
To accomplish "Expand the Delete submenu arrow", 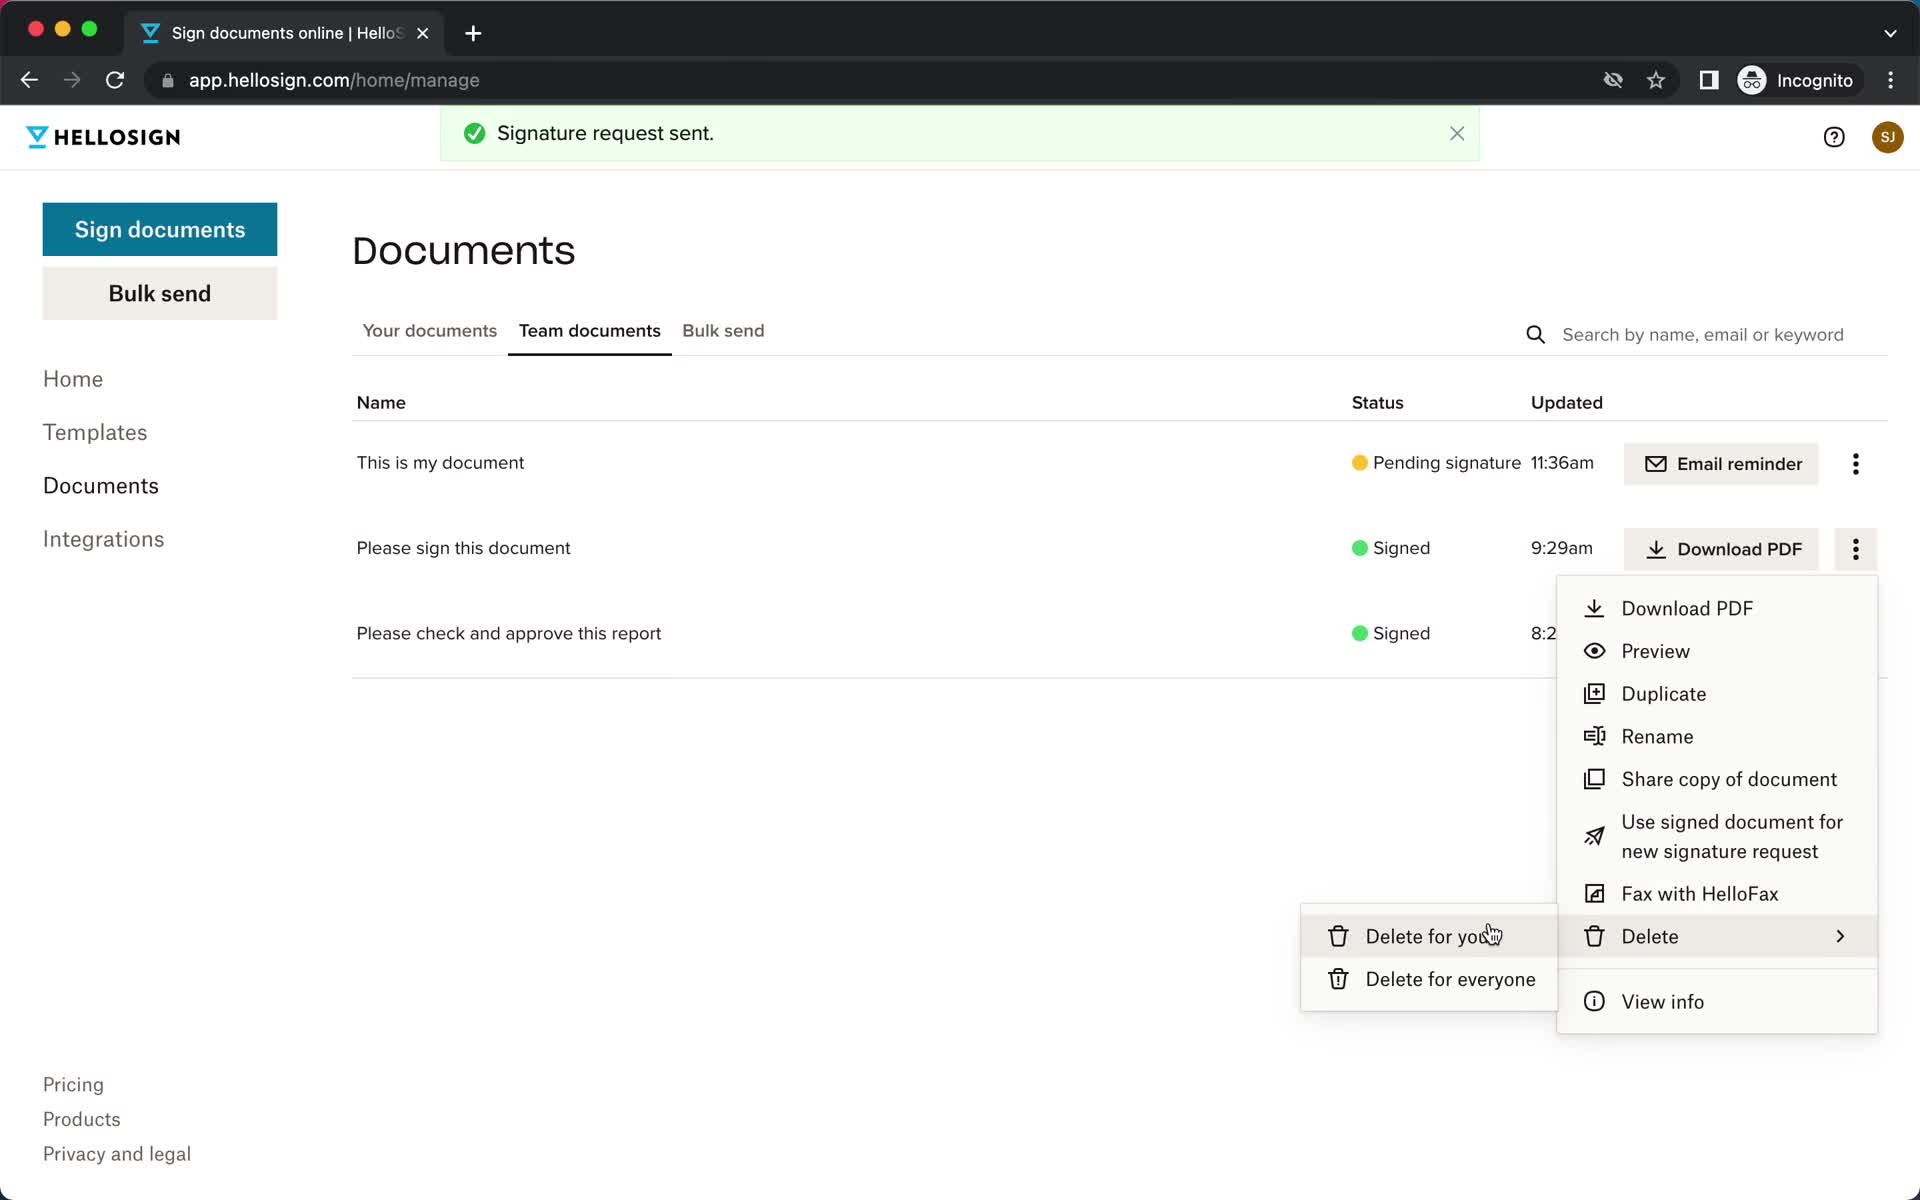I will click(1841, 936).
